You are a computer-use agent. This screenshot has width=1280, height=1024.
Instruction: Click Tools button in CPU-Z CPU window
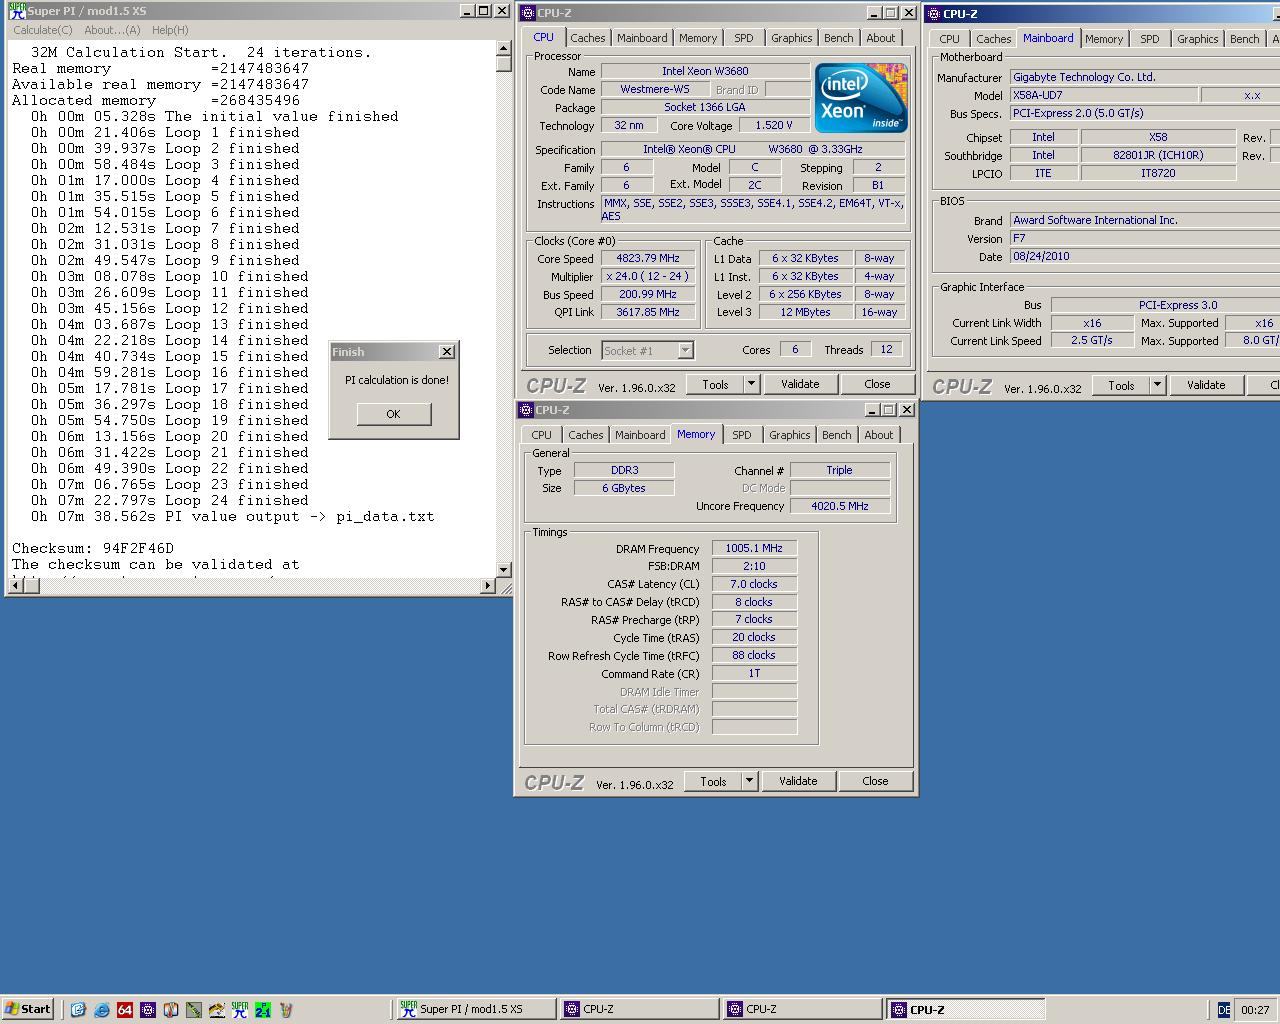pyautogui.click(x=715, y=384)
